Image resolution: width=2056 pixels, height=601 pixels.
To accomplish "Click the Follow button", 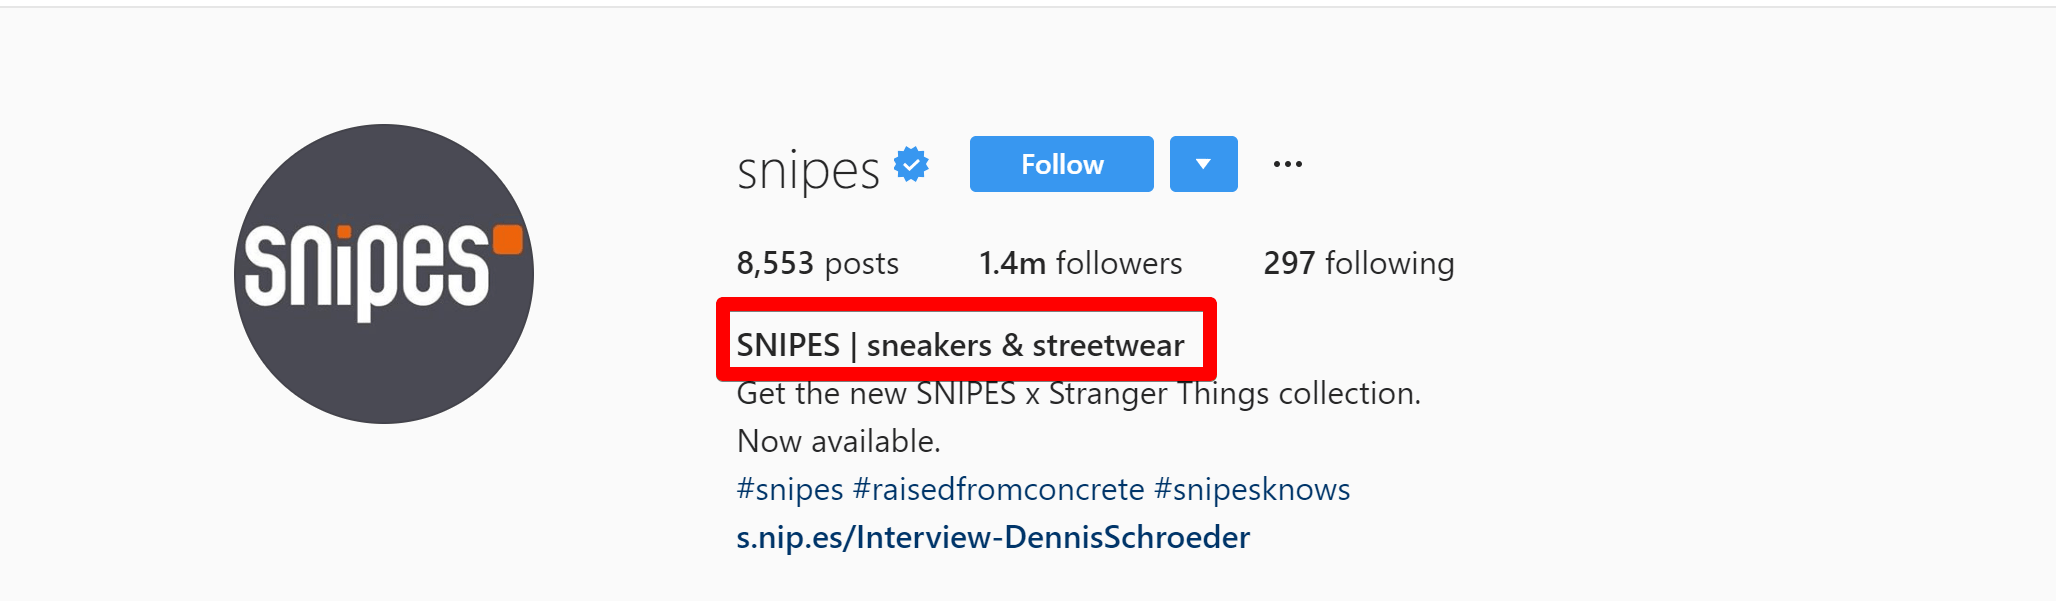I will click(1061, 164).
